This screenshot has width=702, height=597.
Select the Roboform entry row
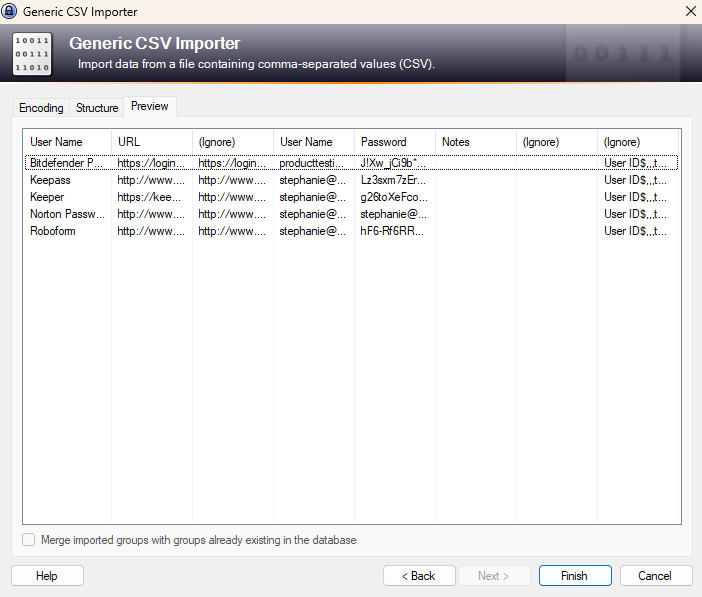[x=52, y=231]
